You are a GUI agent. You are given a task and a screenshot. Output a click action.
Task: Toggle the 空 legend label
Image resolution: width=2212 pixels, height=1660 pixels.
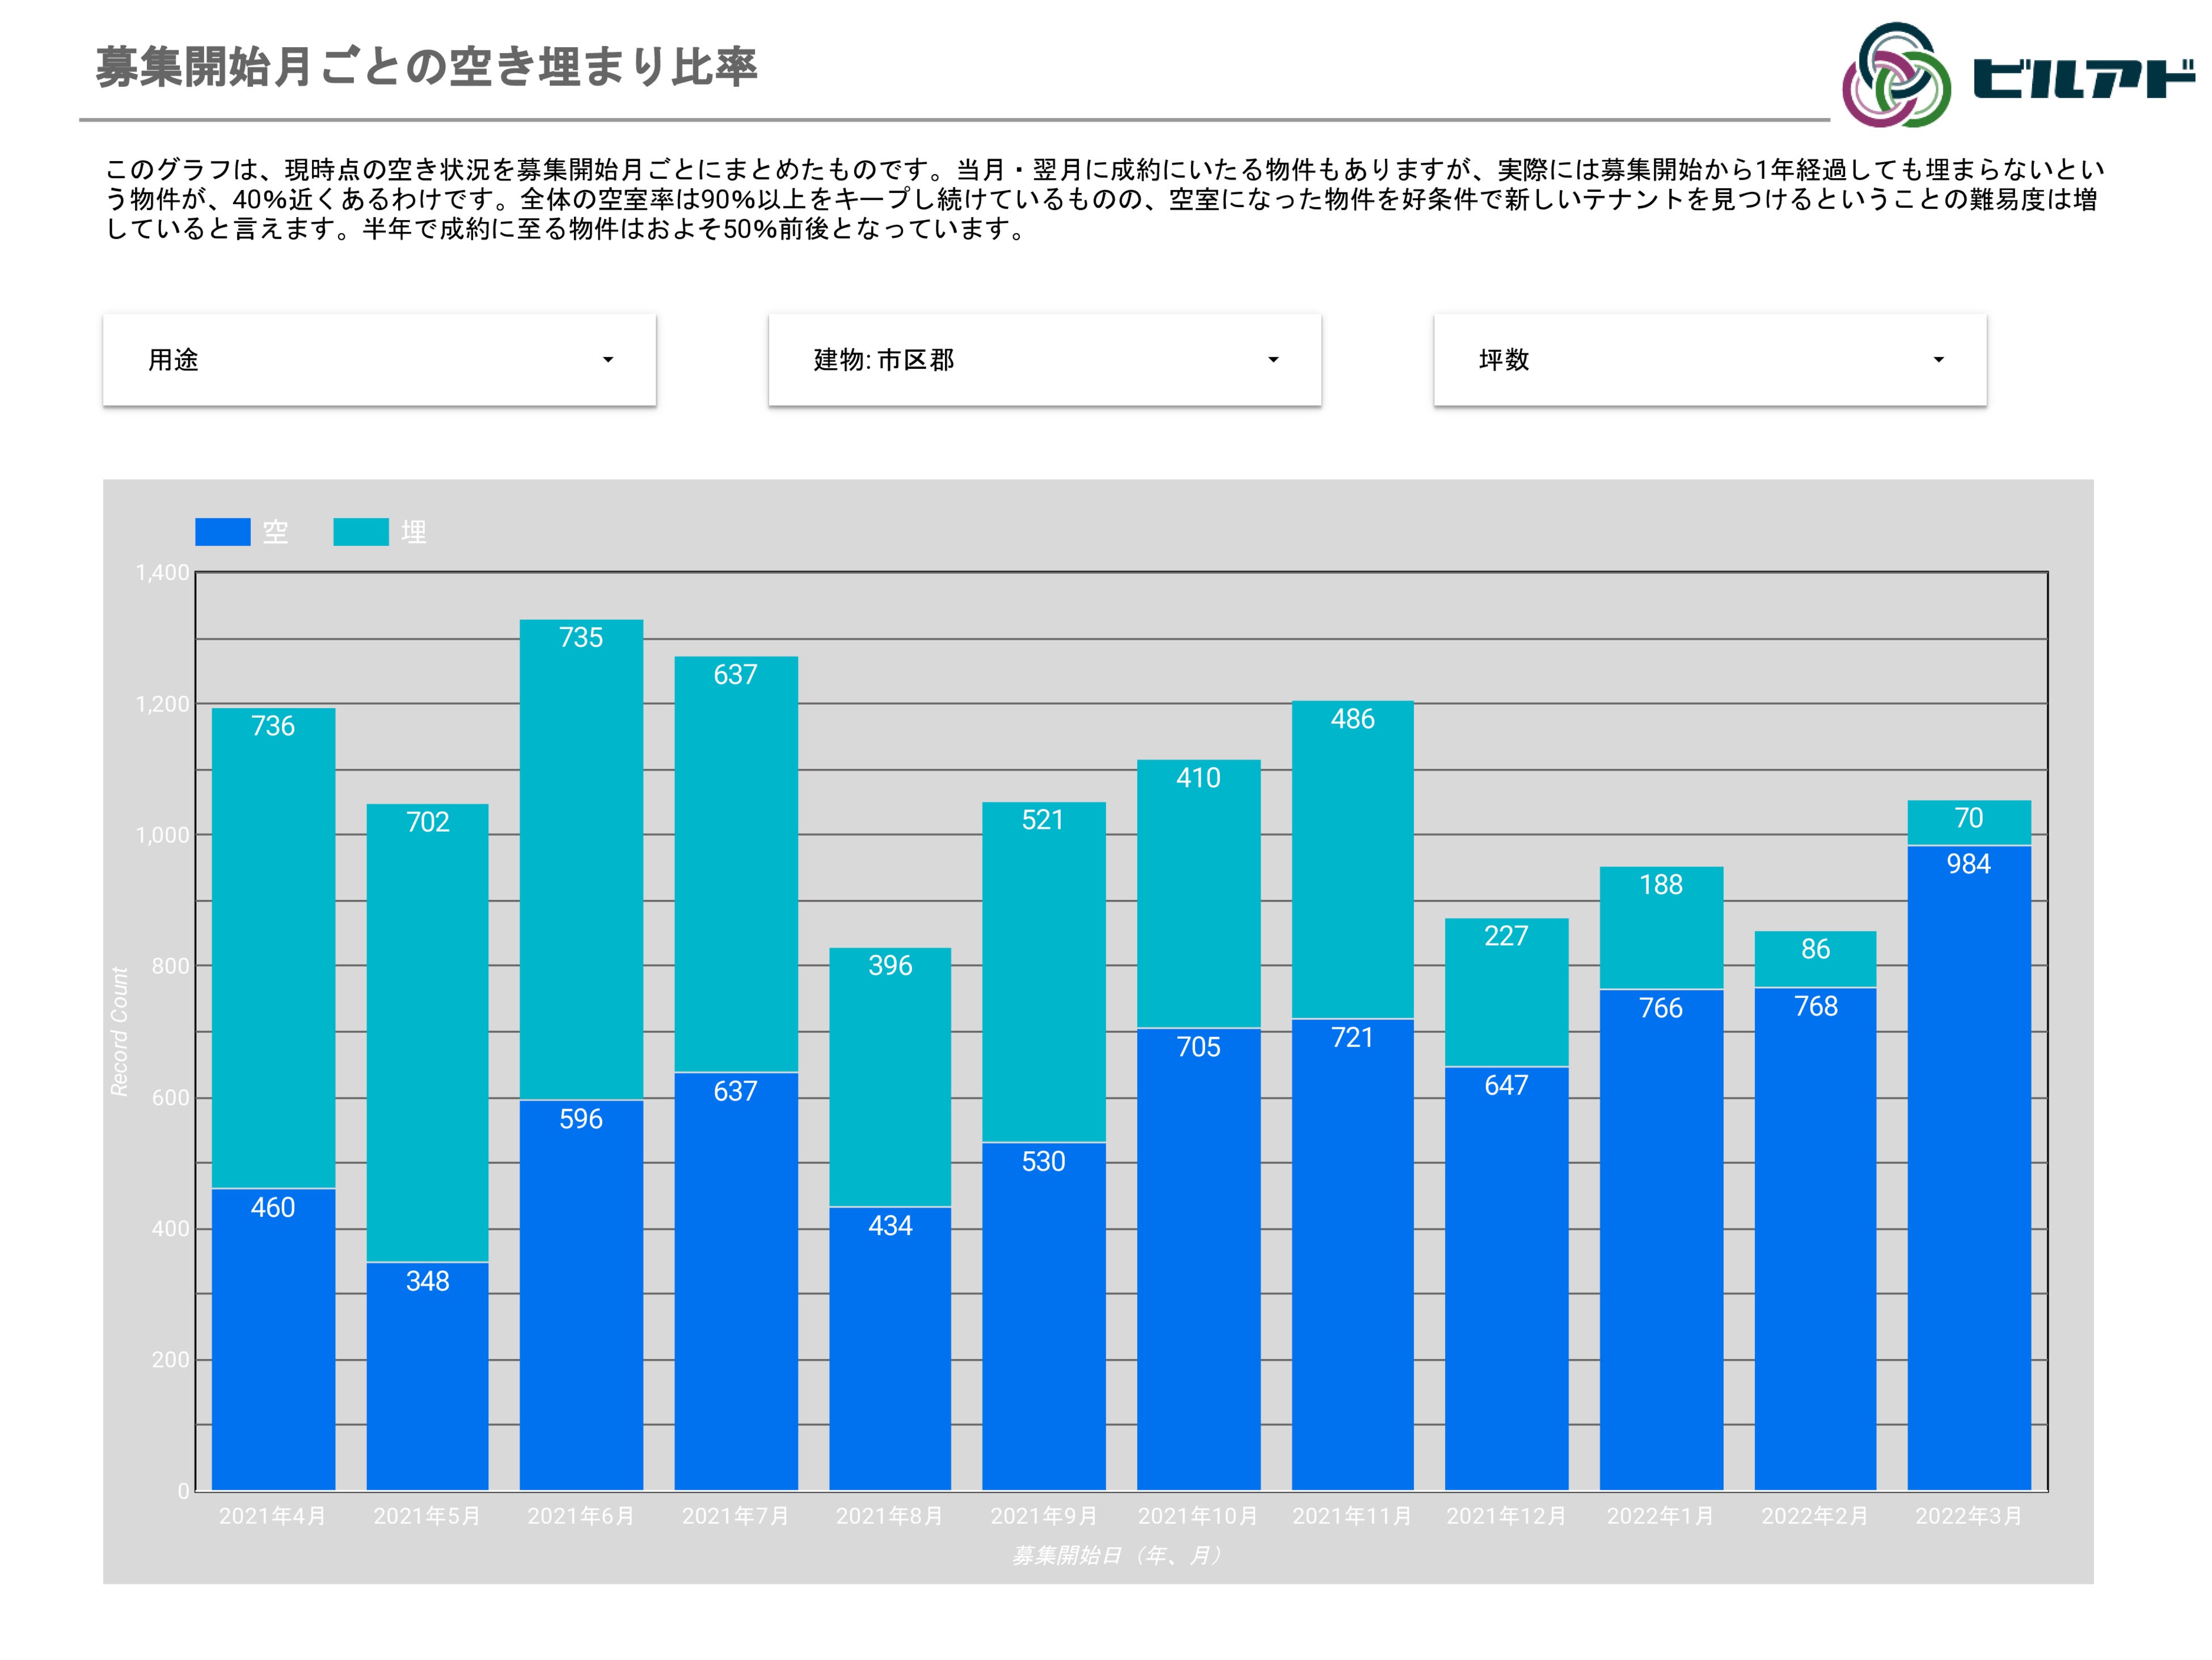[275, 532]
